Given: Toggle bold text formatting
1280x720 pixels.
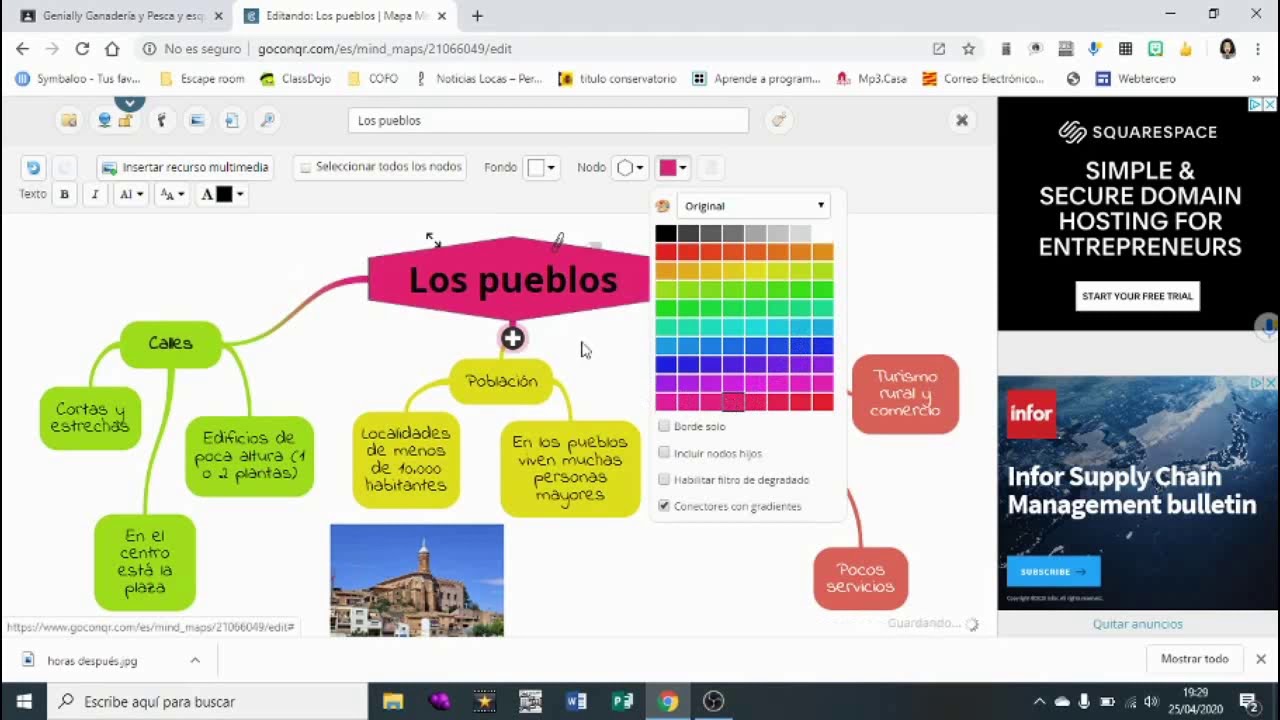Looking at the screenshot, I should coord(65,194).
